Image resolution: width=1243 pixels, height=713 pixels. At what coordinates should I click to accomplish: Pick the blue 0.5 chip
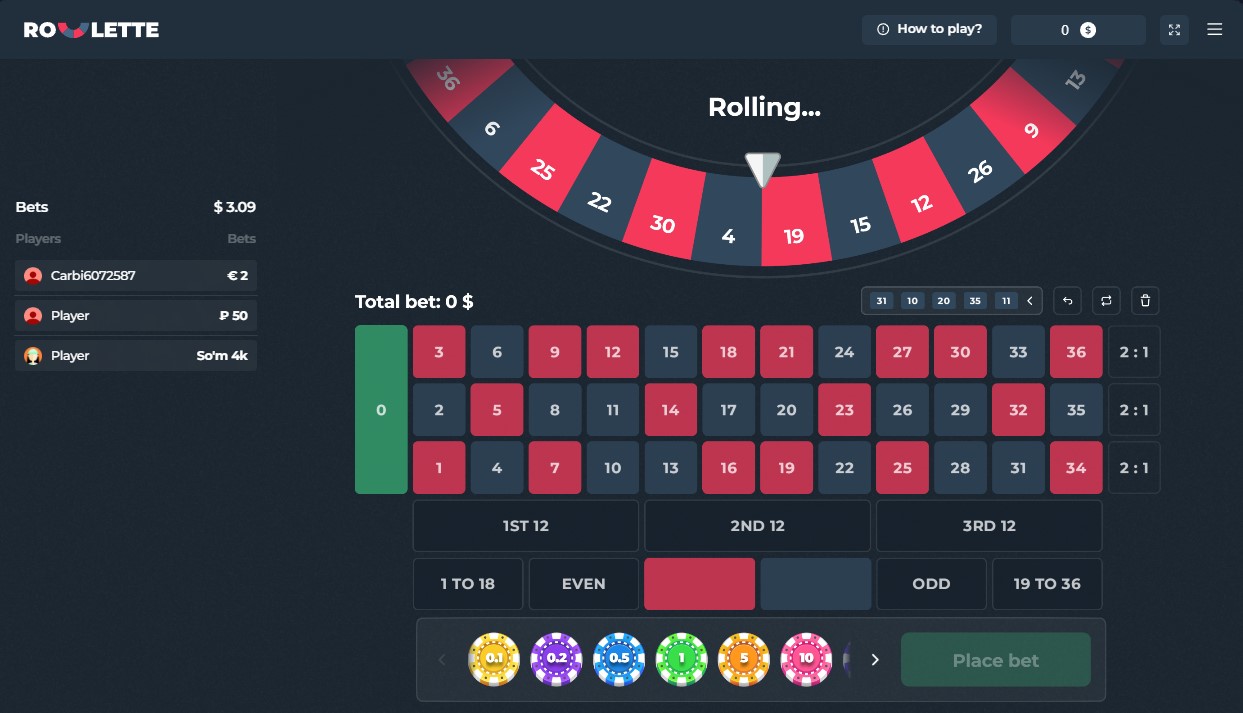point(619,660)
